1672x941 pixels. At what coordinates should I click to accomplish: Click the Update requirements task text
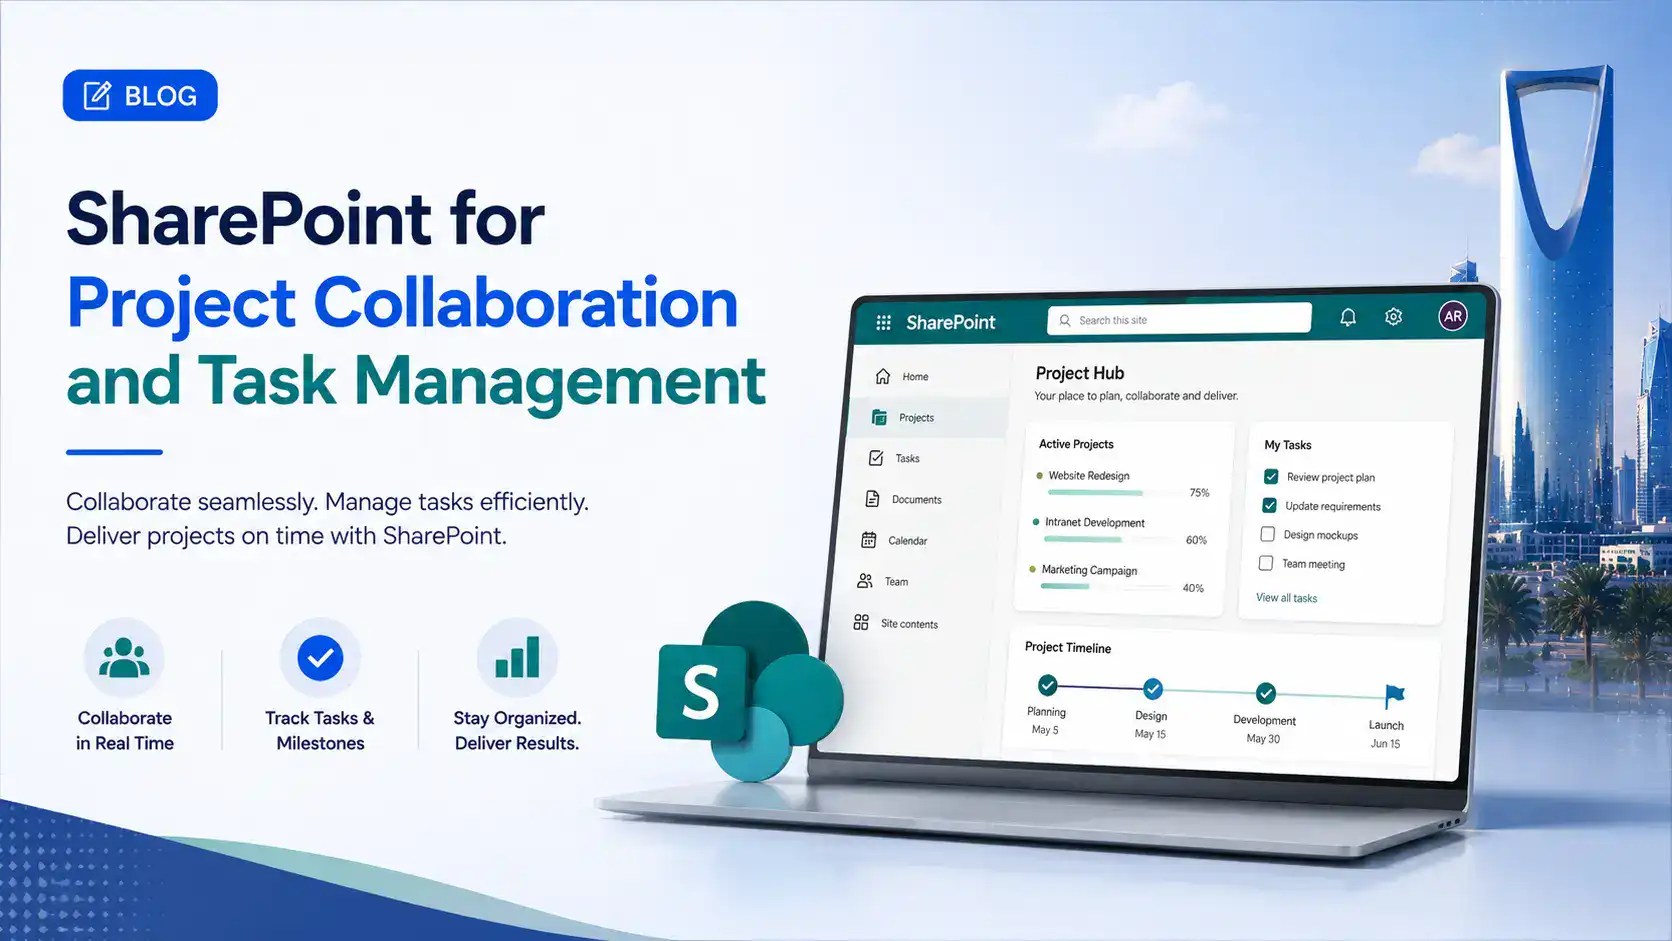pyautogui.click(x=1333, y=506)
